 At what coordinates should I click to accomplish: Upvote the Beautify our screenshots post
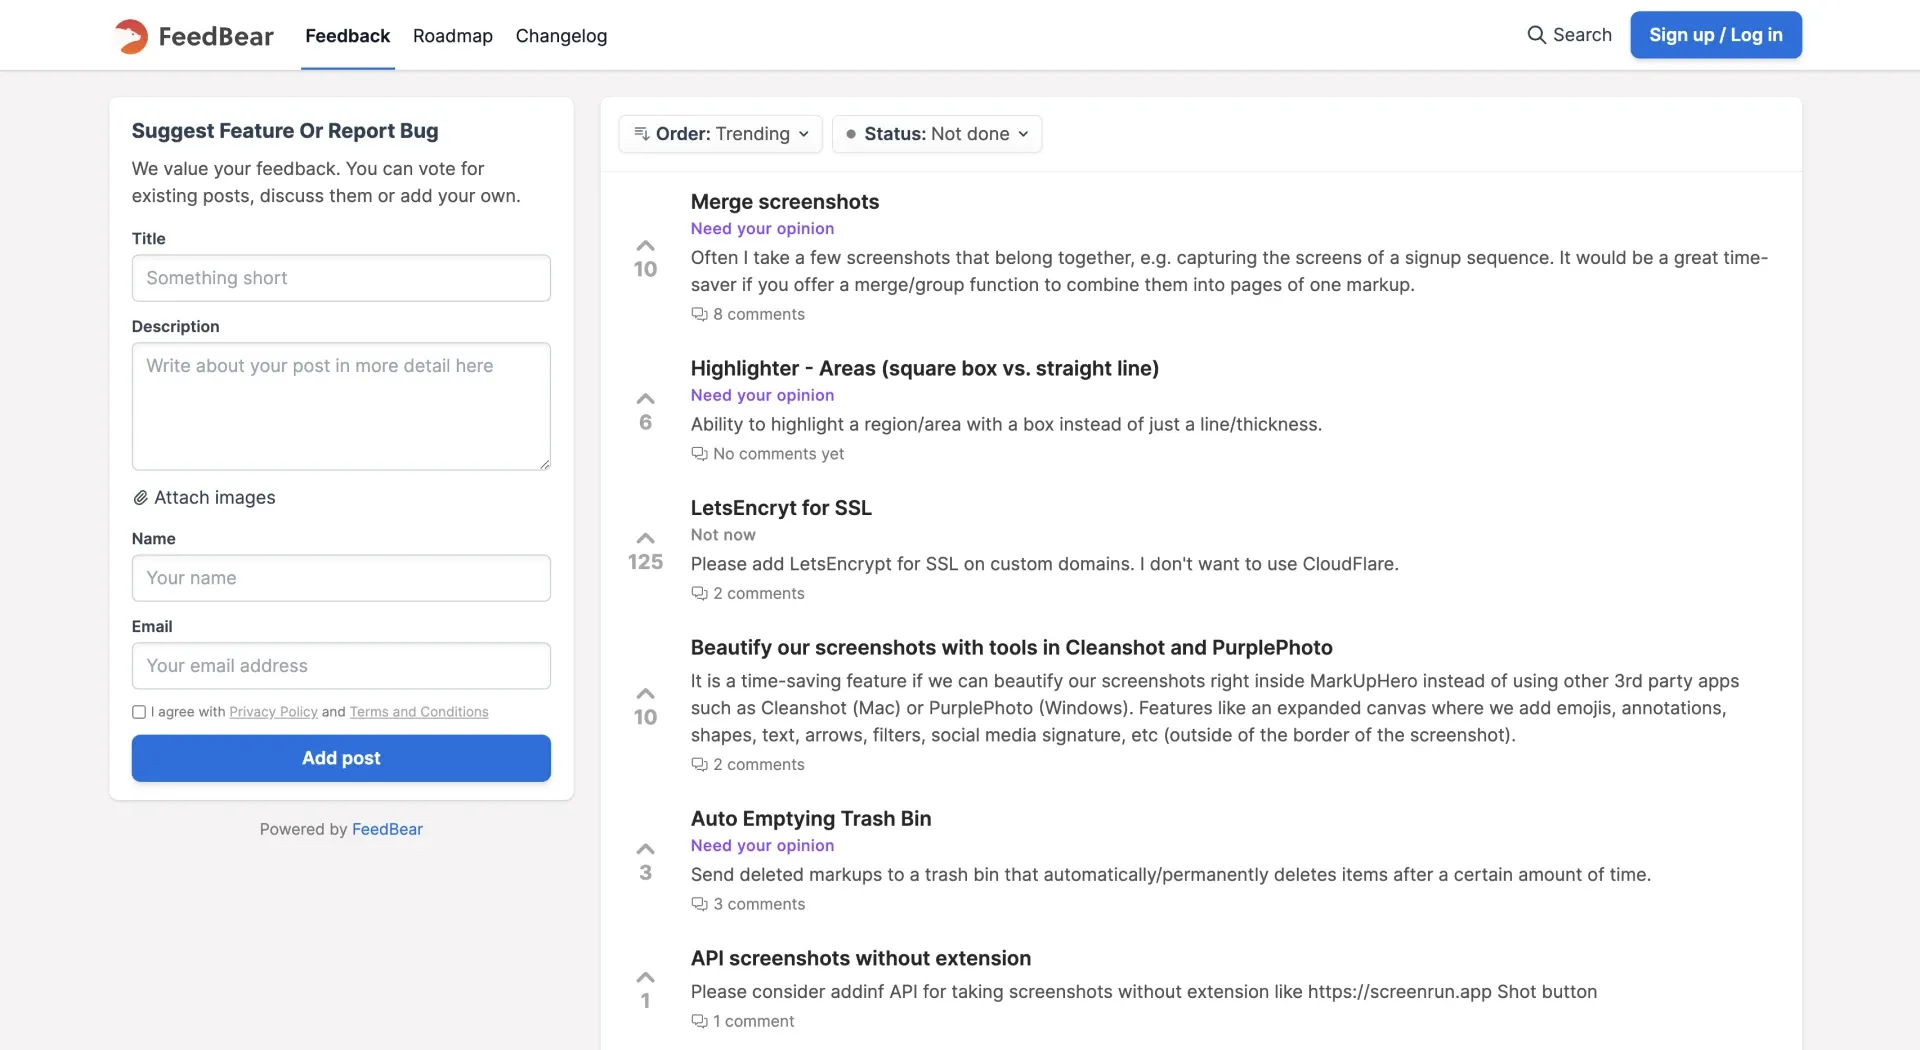tap(646, 693)
